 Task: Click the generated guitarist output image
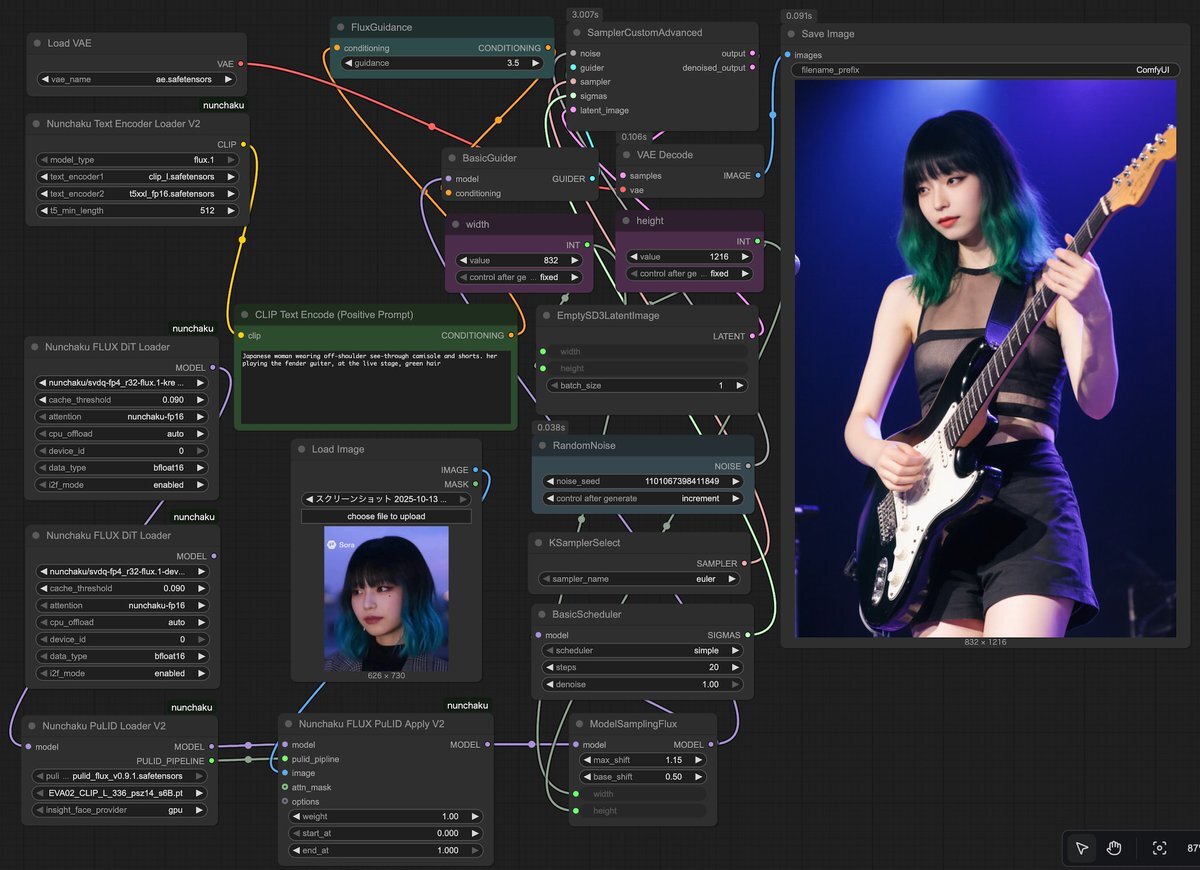coord(985,358)
